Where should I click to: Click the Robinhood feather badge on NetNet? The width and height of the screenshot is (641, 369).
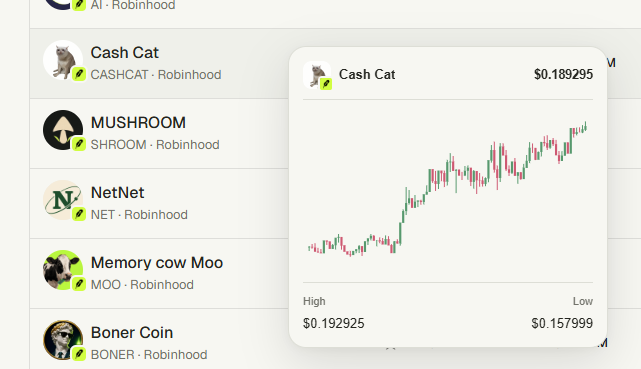tap(79, 214)
